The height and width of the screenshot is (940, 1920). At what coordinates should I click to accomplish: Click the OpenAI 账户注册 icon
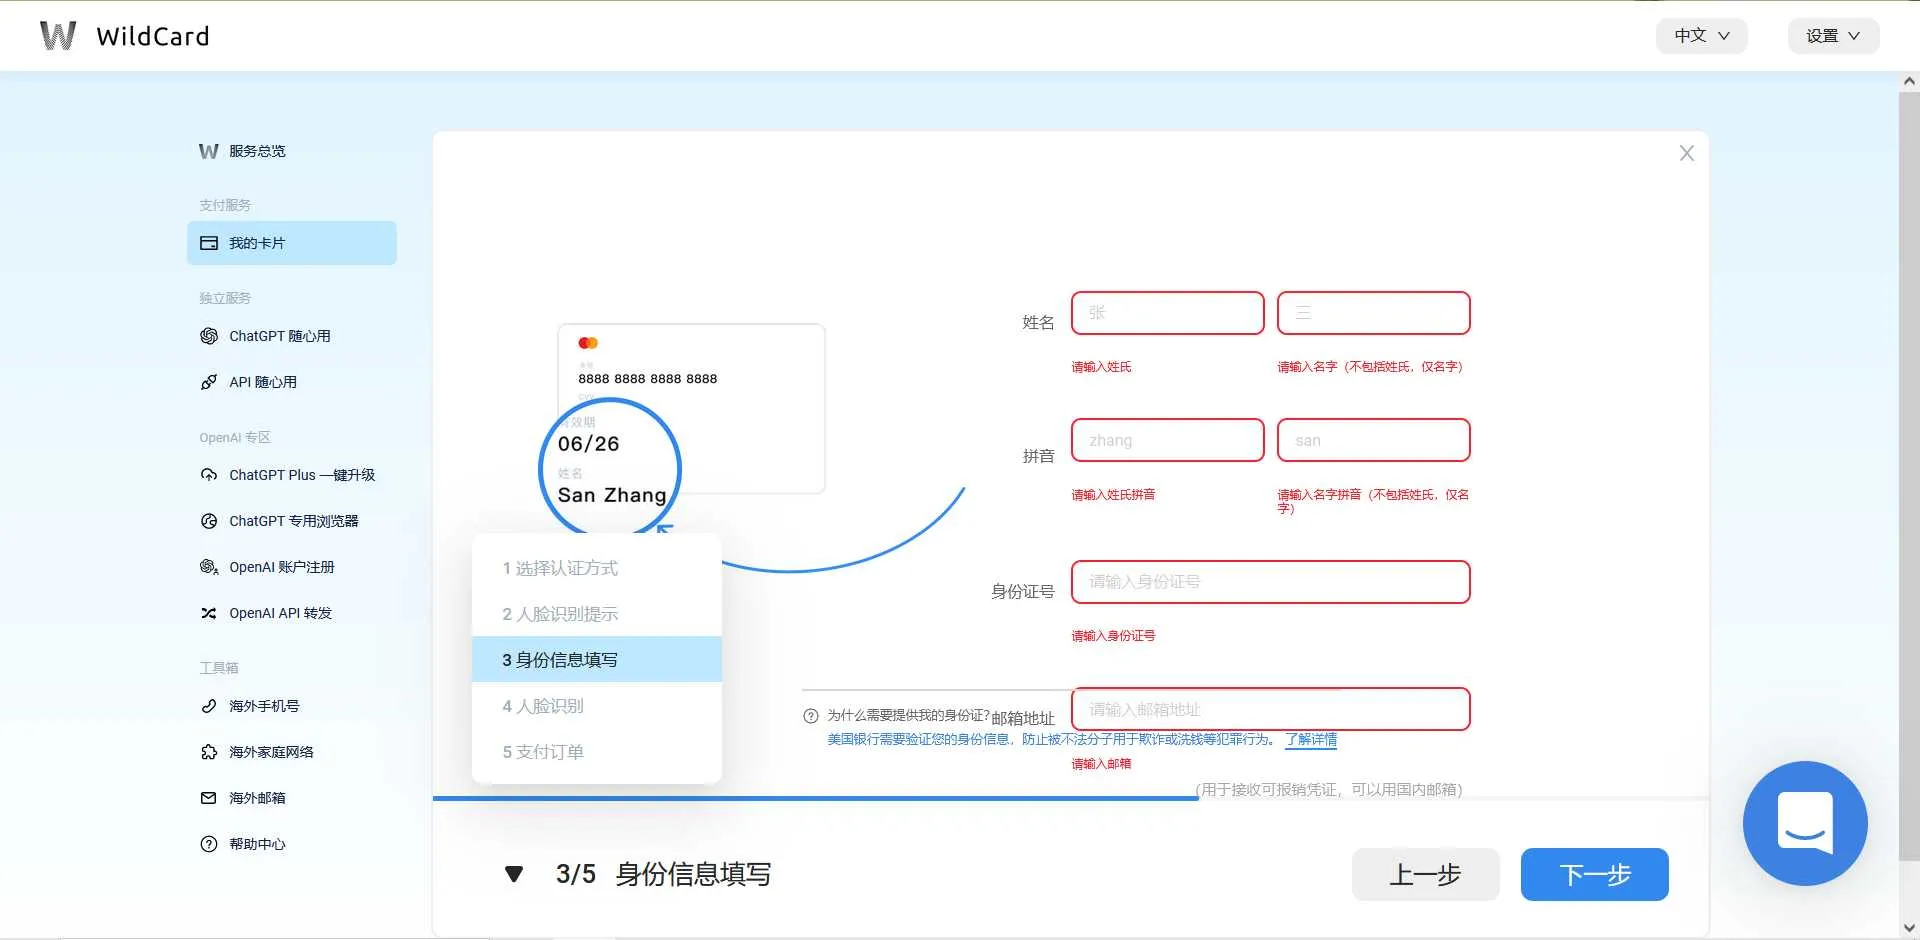click(x=208, y=567)
